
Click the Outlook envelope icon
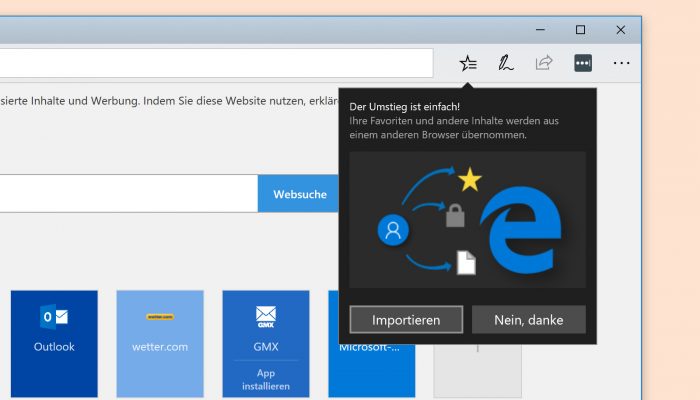pyautogui.click(x=54, y=317)
